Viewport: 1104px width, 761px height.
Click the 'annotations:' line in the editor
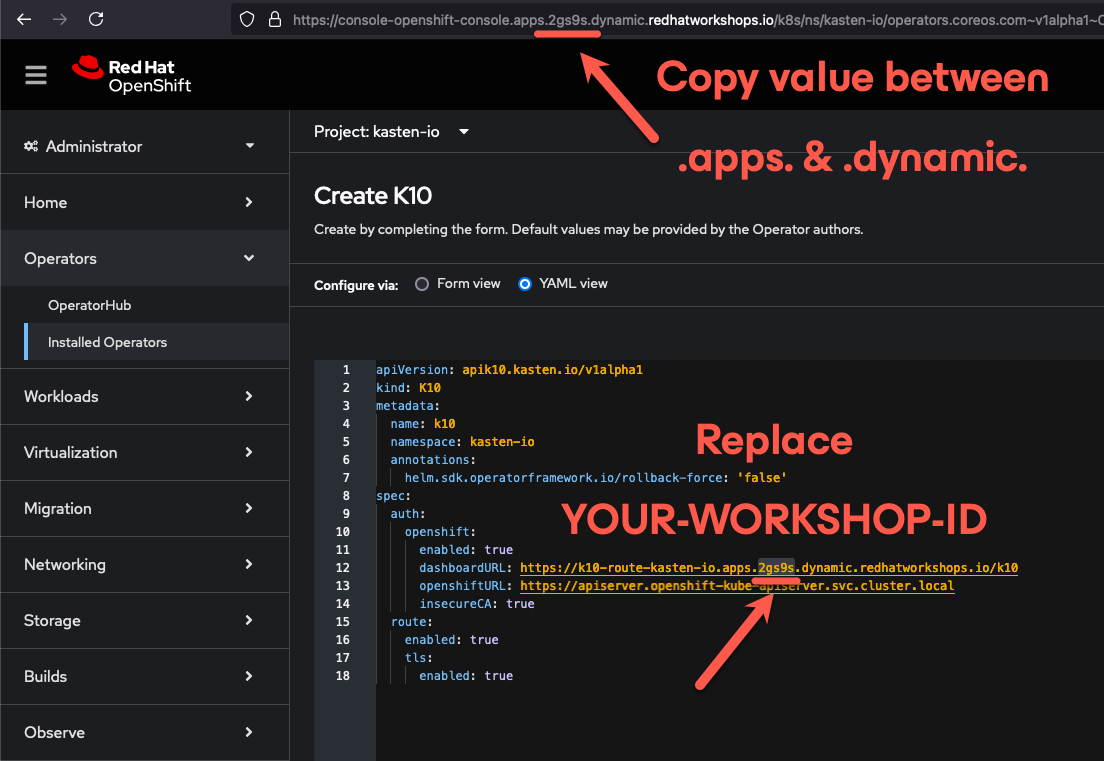pos(433,460)
